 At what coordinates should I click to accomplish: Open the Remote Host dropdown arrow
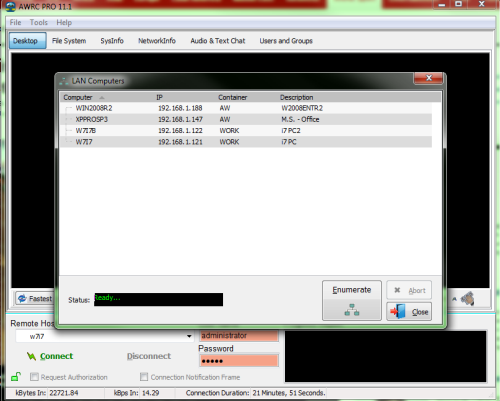(x=189, y=336)
